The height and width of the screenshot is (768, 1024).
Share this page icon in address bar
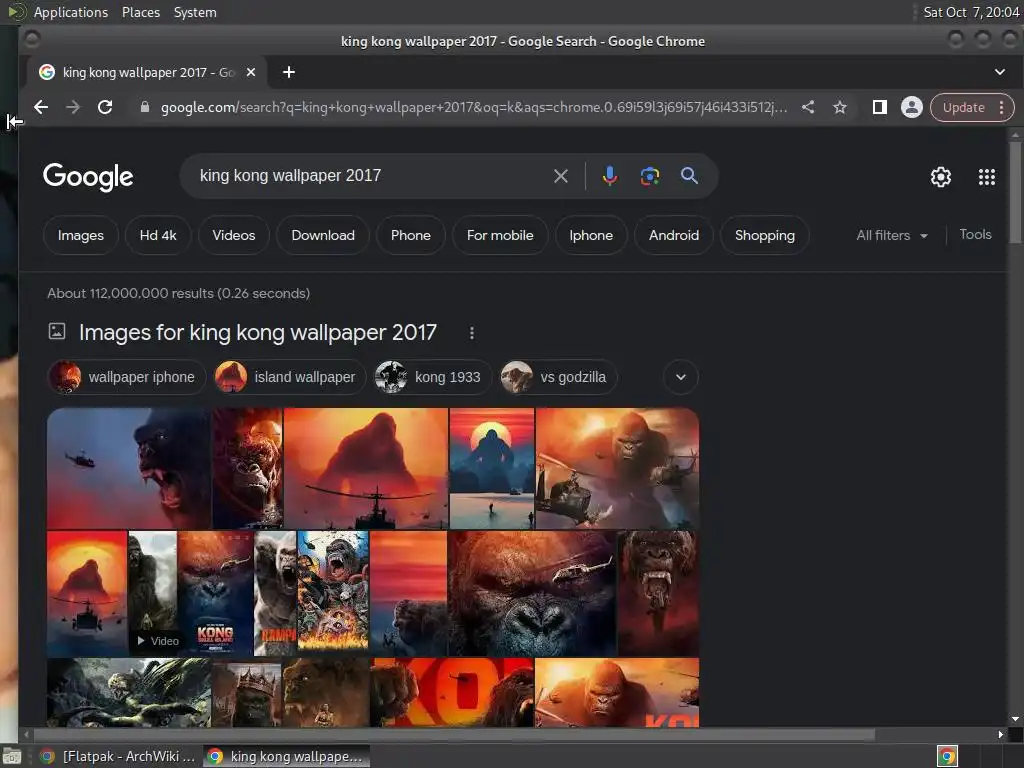[x=808, y=107]
